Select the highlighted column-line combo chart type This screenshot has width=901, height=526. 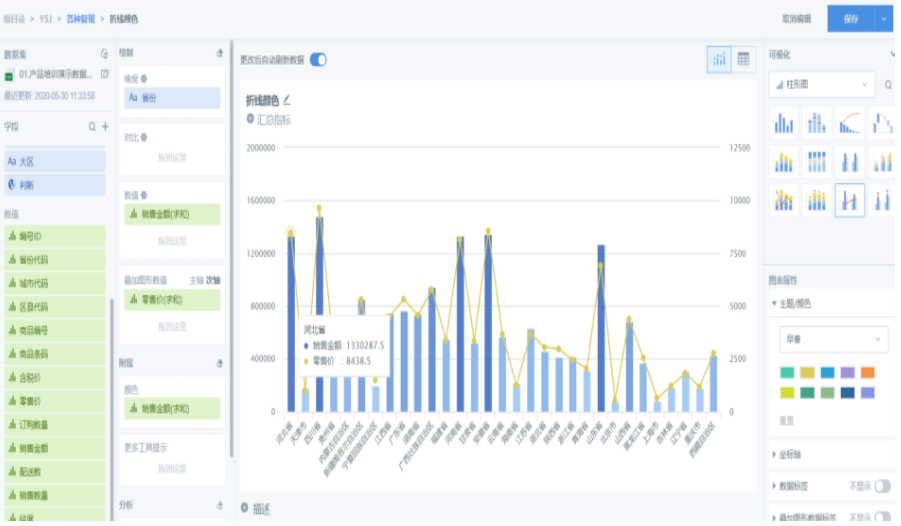click(x=850, y=200)
